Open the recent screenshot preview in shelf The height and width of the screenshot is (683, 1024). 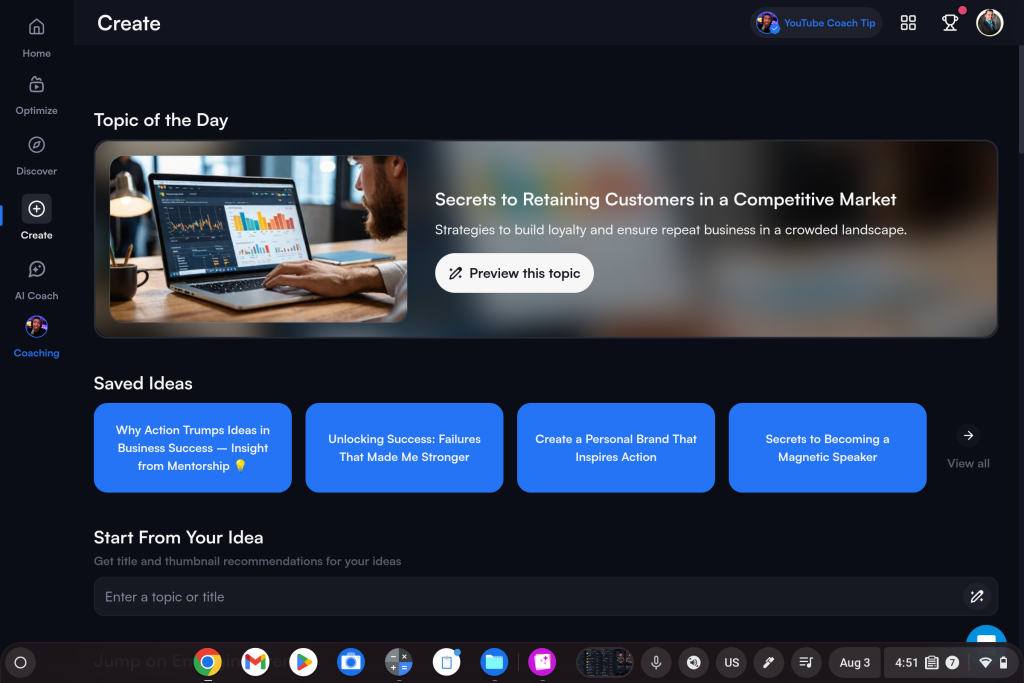pyautogui.click(x=605, y=662)
